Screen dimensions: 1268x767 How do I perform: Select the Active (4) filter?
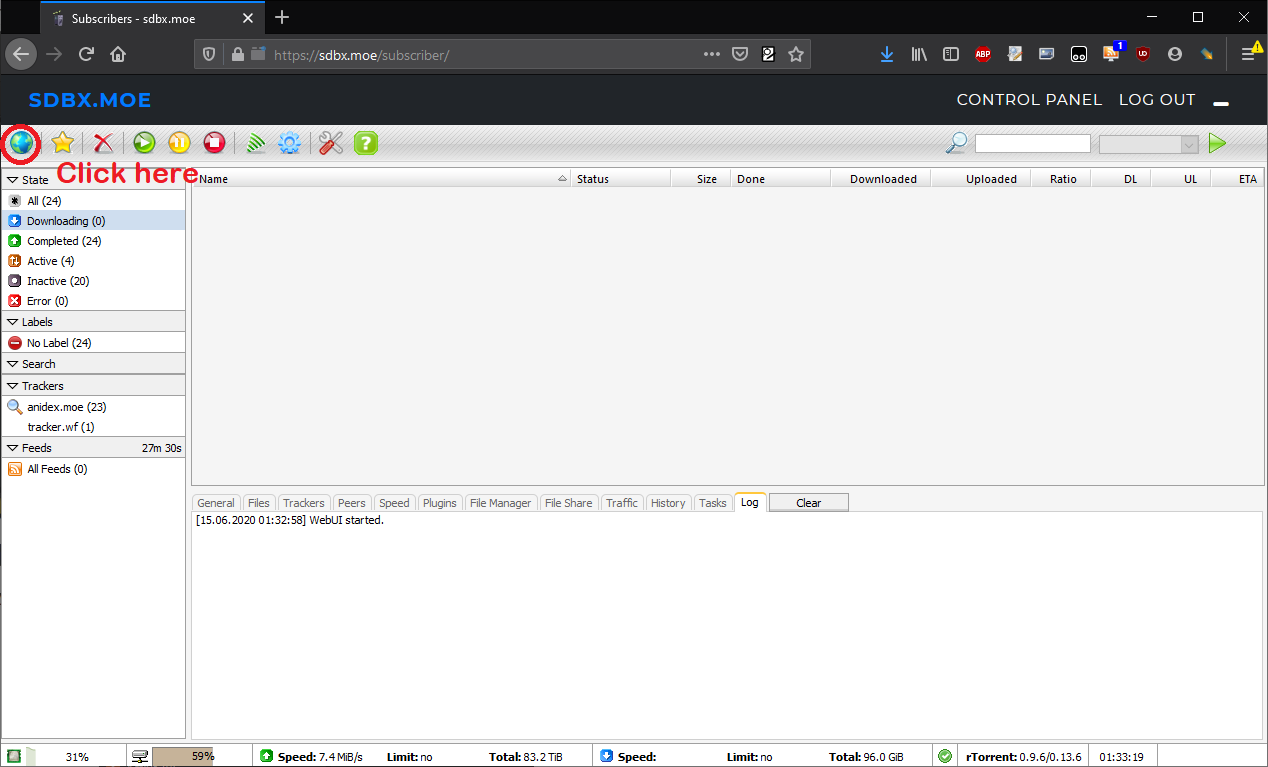93,261
